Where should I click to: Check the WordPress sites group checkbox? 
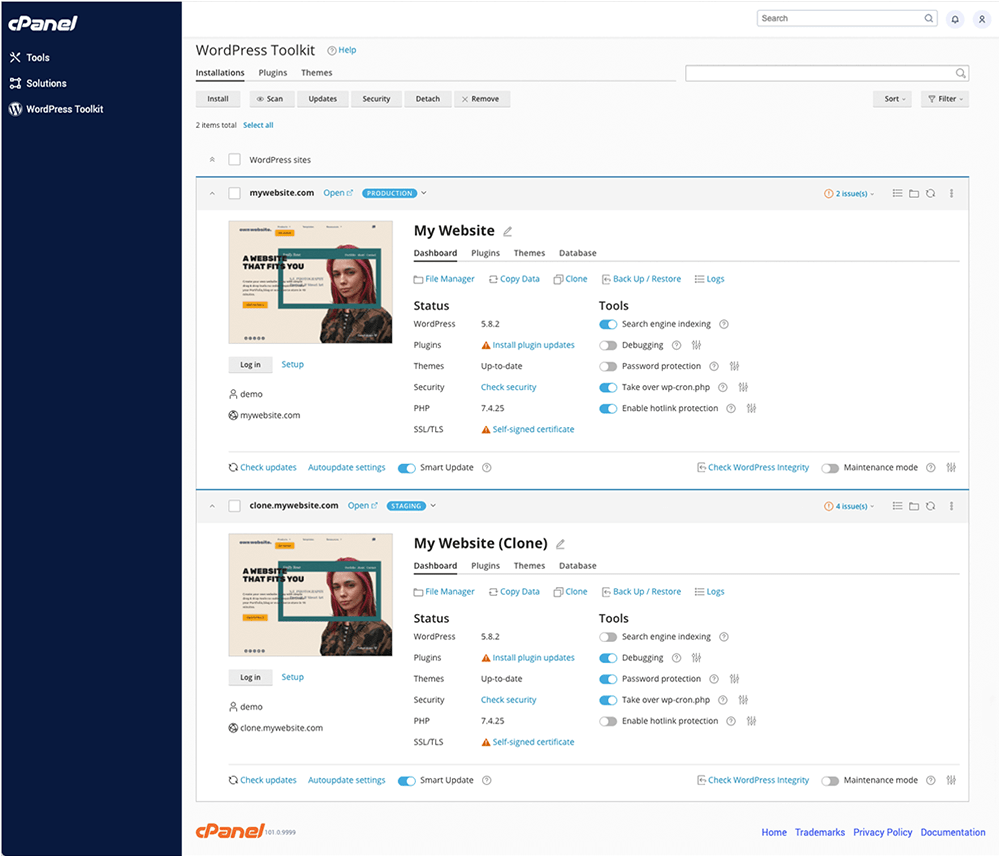pyautogui.click(x=234, y=159)
